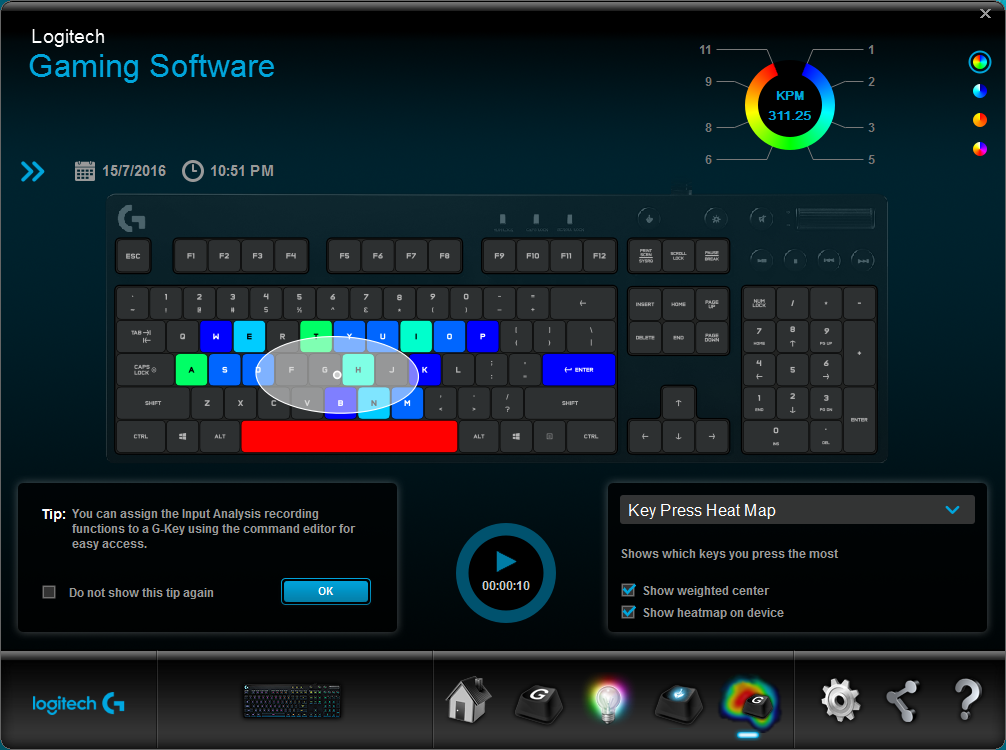The height and width of the screenshot is (750, 1006).
Task: Click the U key on heatmap
Action: [x=382, y=336]
